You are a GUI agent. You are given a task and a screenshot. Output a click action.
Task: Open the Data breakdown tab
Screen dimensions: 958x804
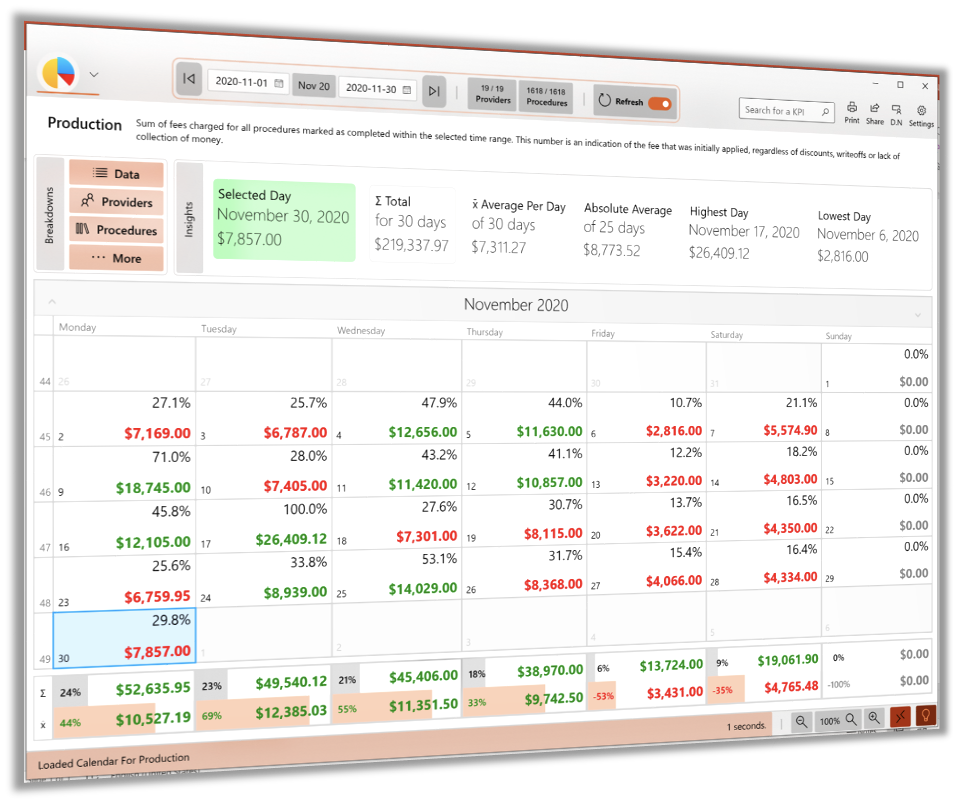[116, 173]
